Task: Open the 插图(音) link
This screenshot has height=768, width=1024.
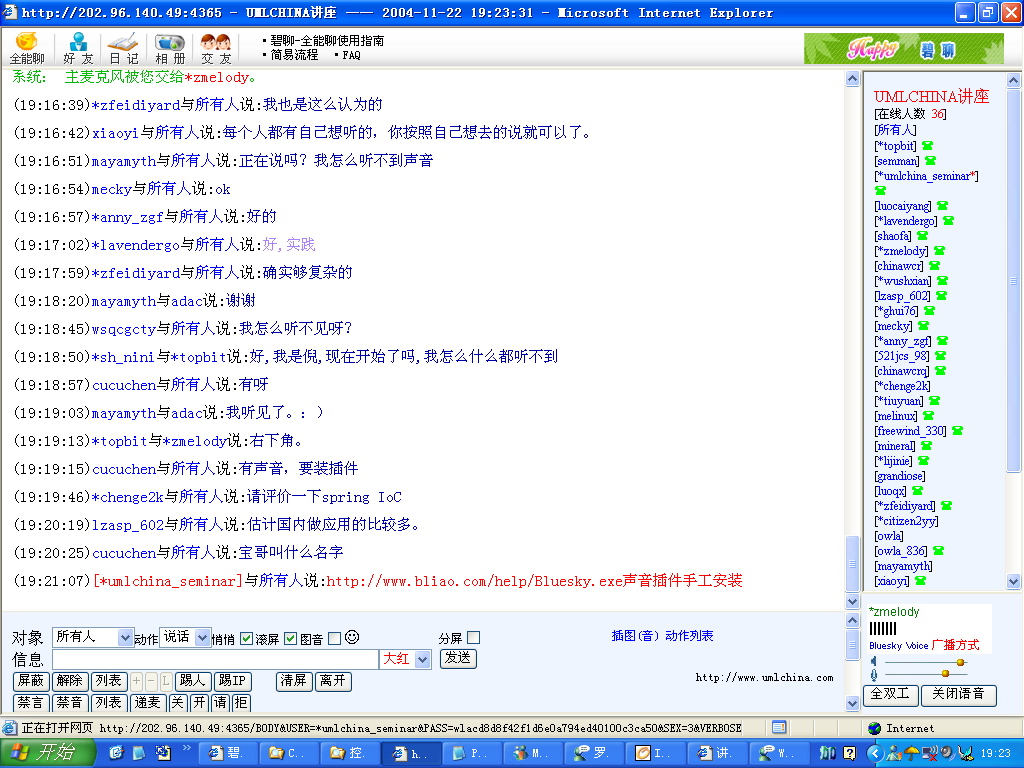Action: [x=636, y=635]
